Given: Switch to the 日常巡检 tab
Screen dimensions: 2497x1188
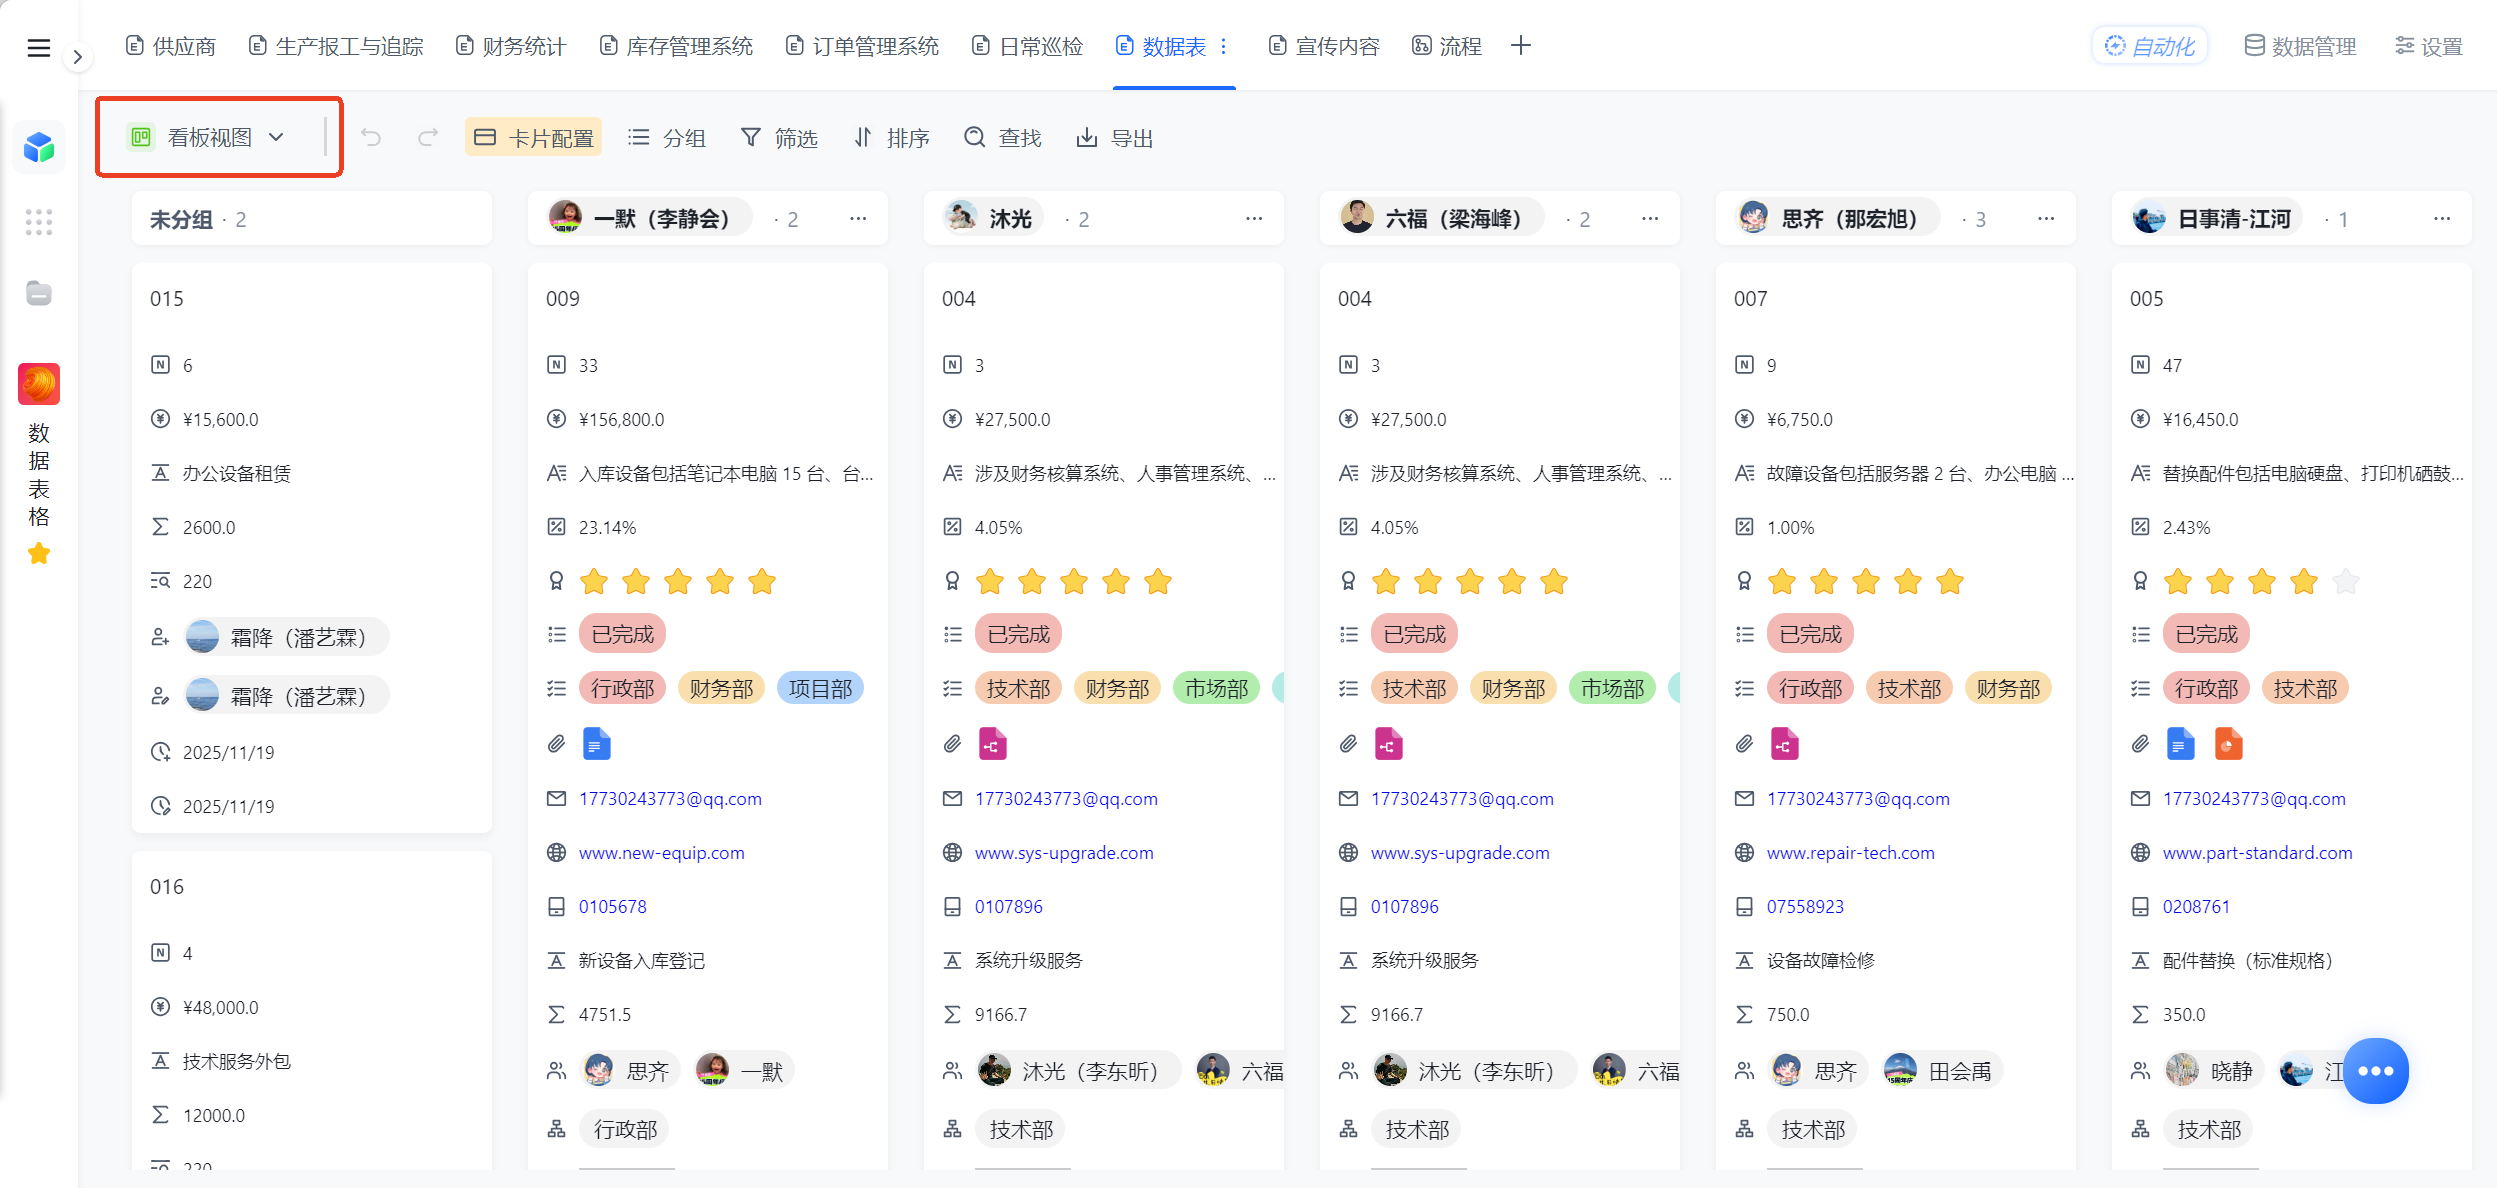Looking at the screenshot, I should [1028, 46].
